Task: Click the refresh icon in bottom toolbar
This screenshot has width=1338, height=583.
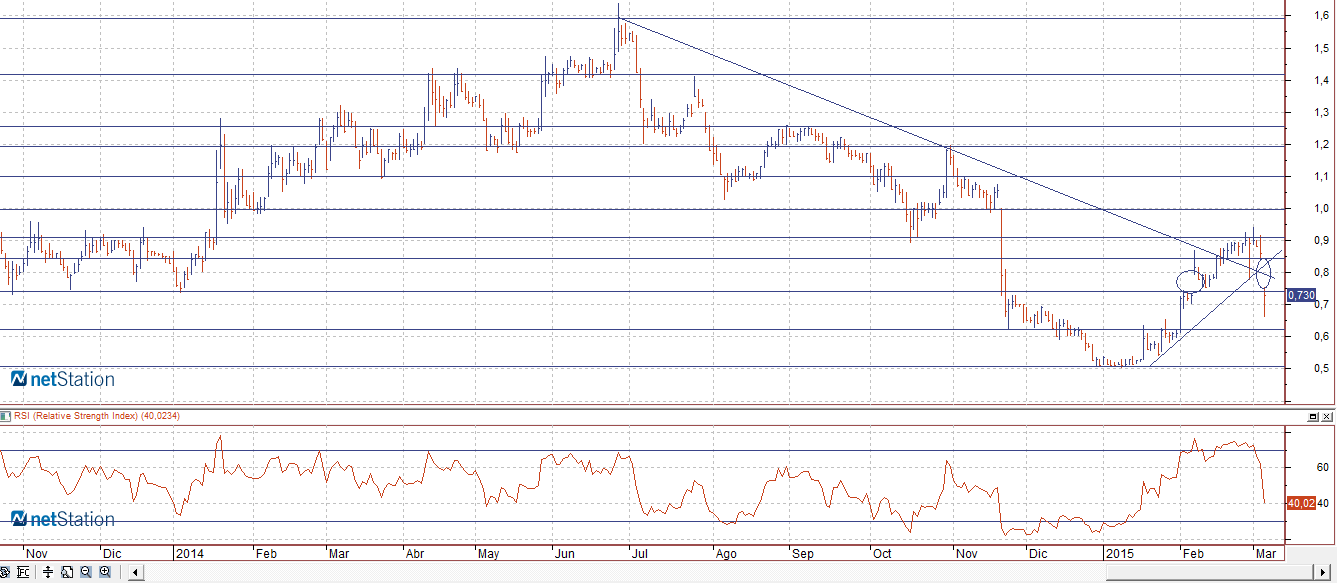Action: 5,572
